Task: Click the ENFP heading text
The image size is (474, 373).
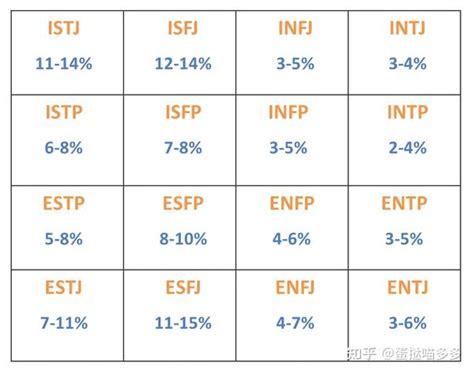Action: [x=292, y=203]
